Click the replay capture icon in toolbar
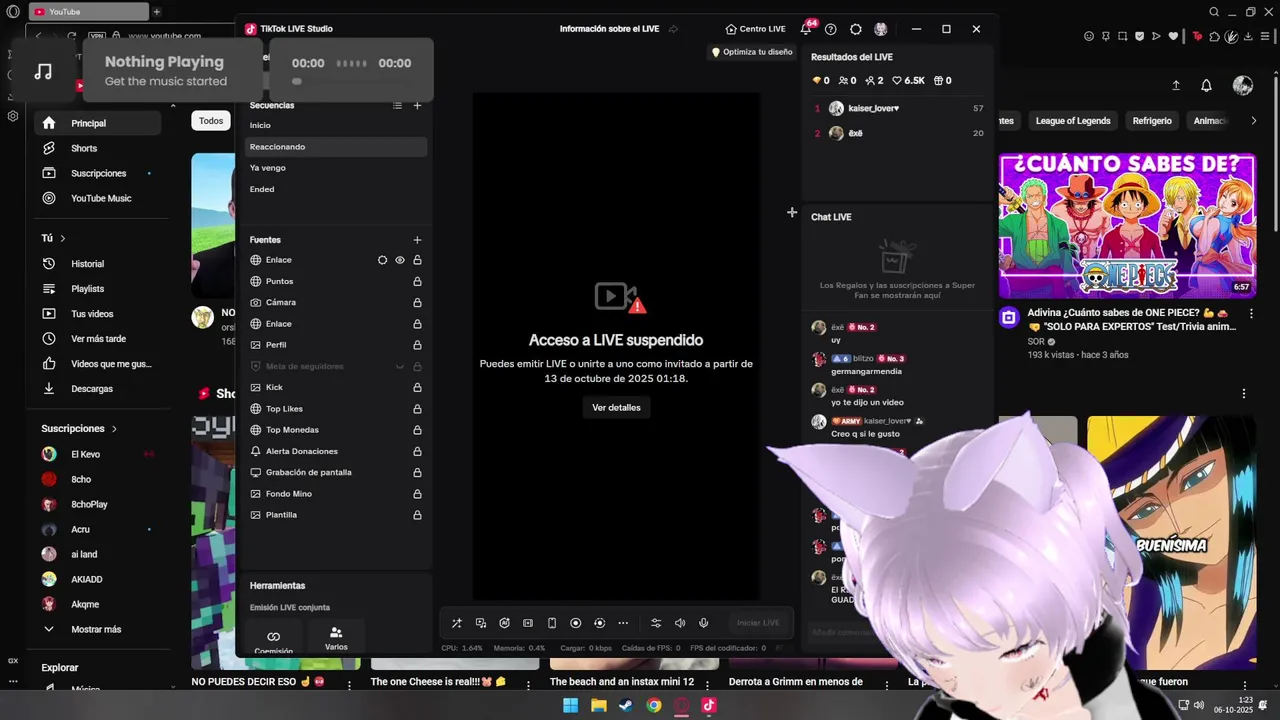The height and width of the screenshot is (720, 1280). click(x=600, y=623)
